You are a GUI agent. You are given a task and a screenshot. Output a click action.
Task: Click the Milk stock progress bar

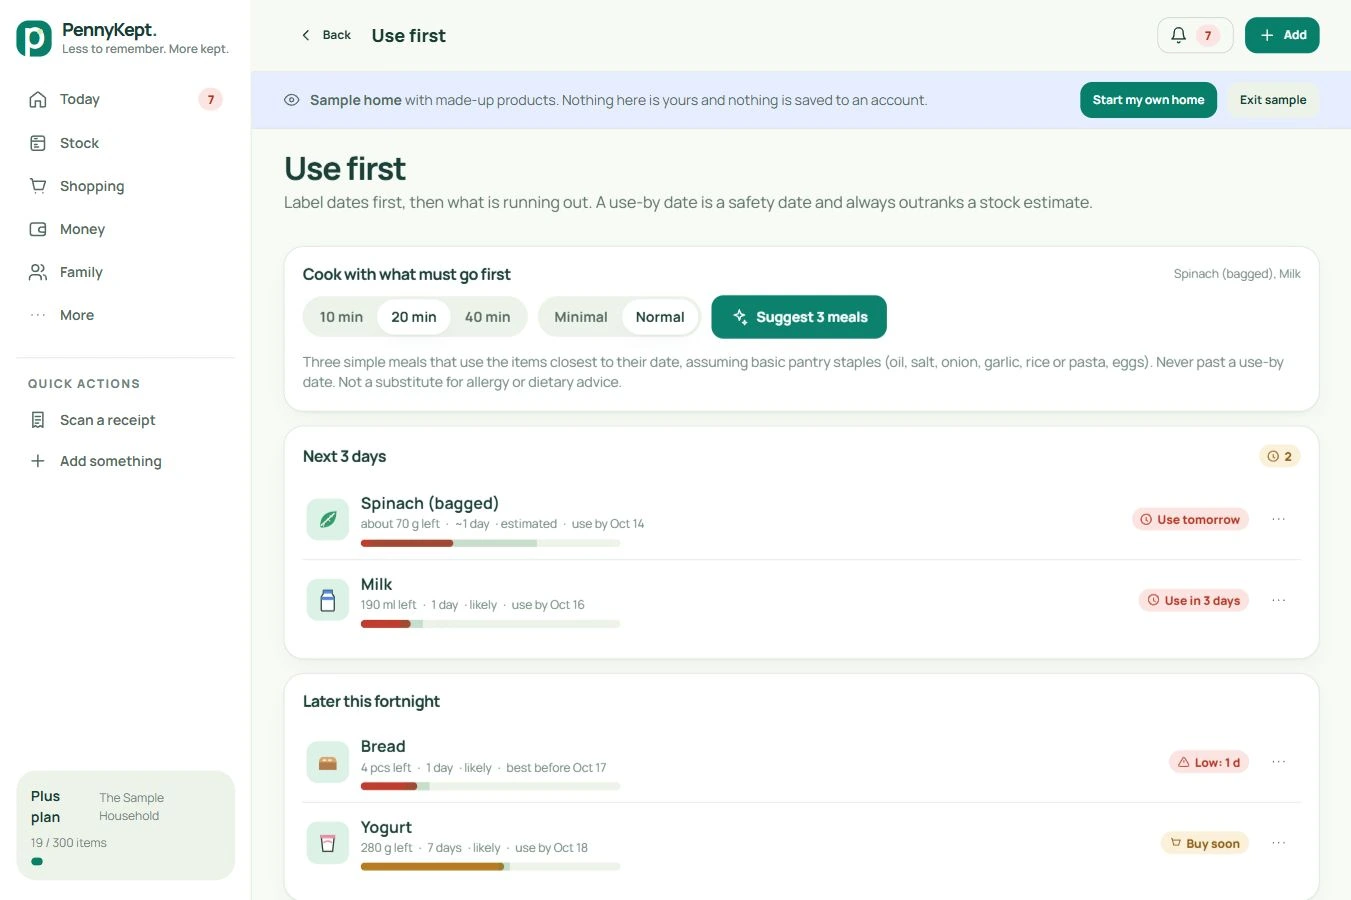[490, 624]
